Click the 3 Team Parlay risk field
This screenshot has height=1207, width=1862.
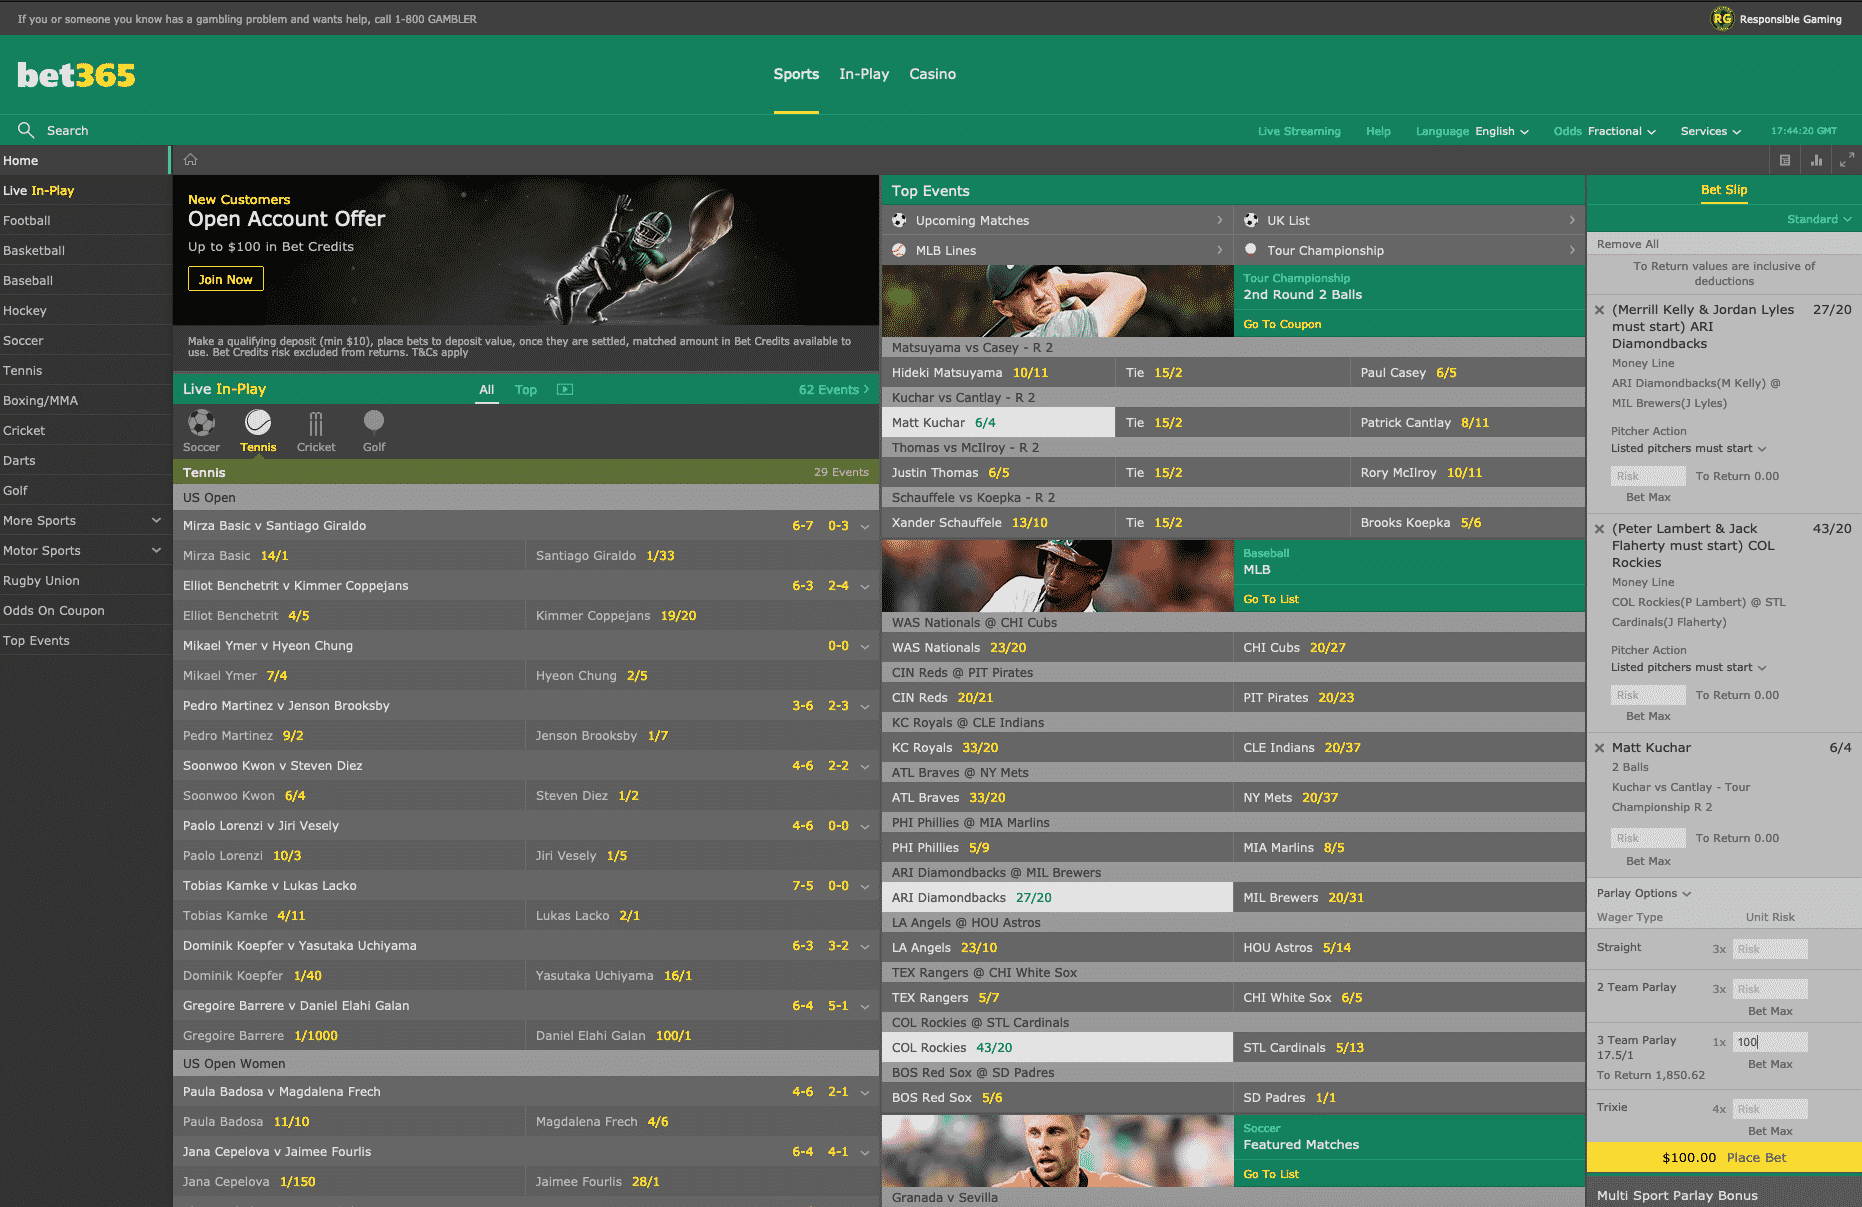click(x=1770, y=1042)
